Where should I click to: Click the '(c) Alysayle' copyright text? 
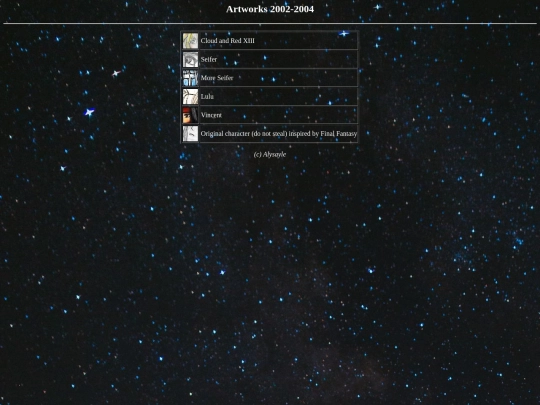pyautogui.click(x=270, y=155)
